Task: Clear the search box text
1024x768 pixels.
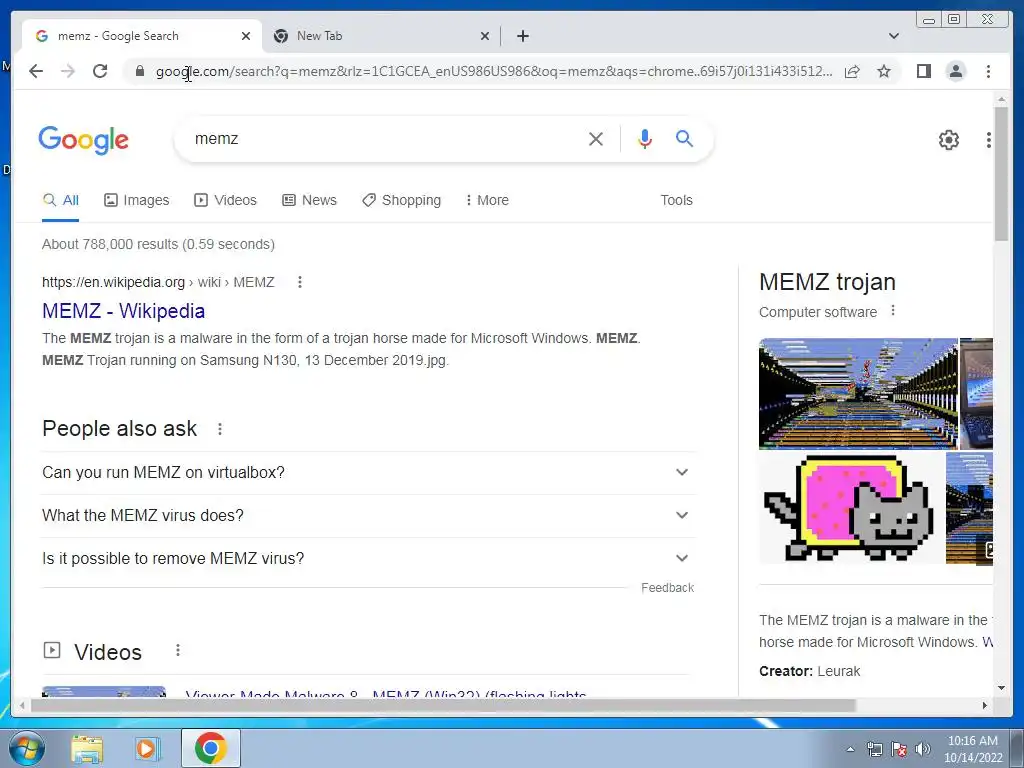Action: (596, 138)
